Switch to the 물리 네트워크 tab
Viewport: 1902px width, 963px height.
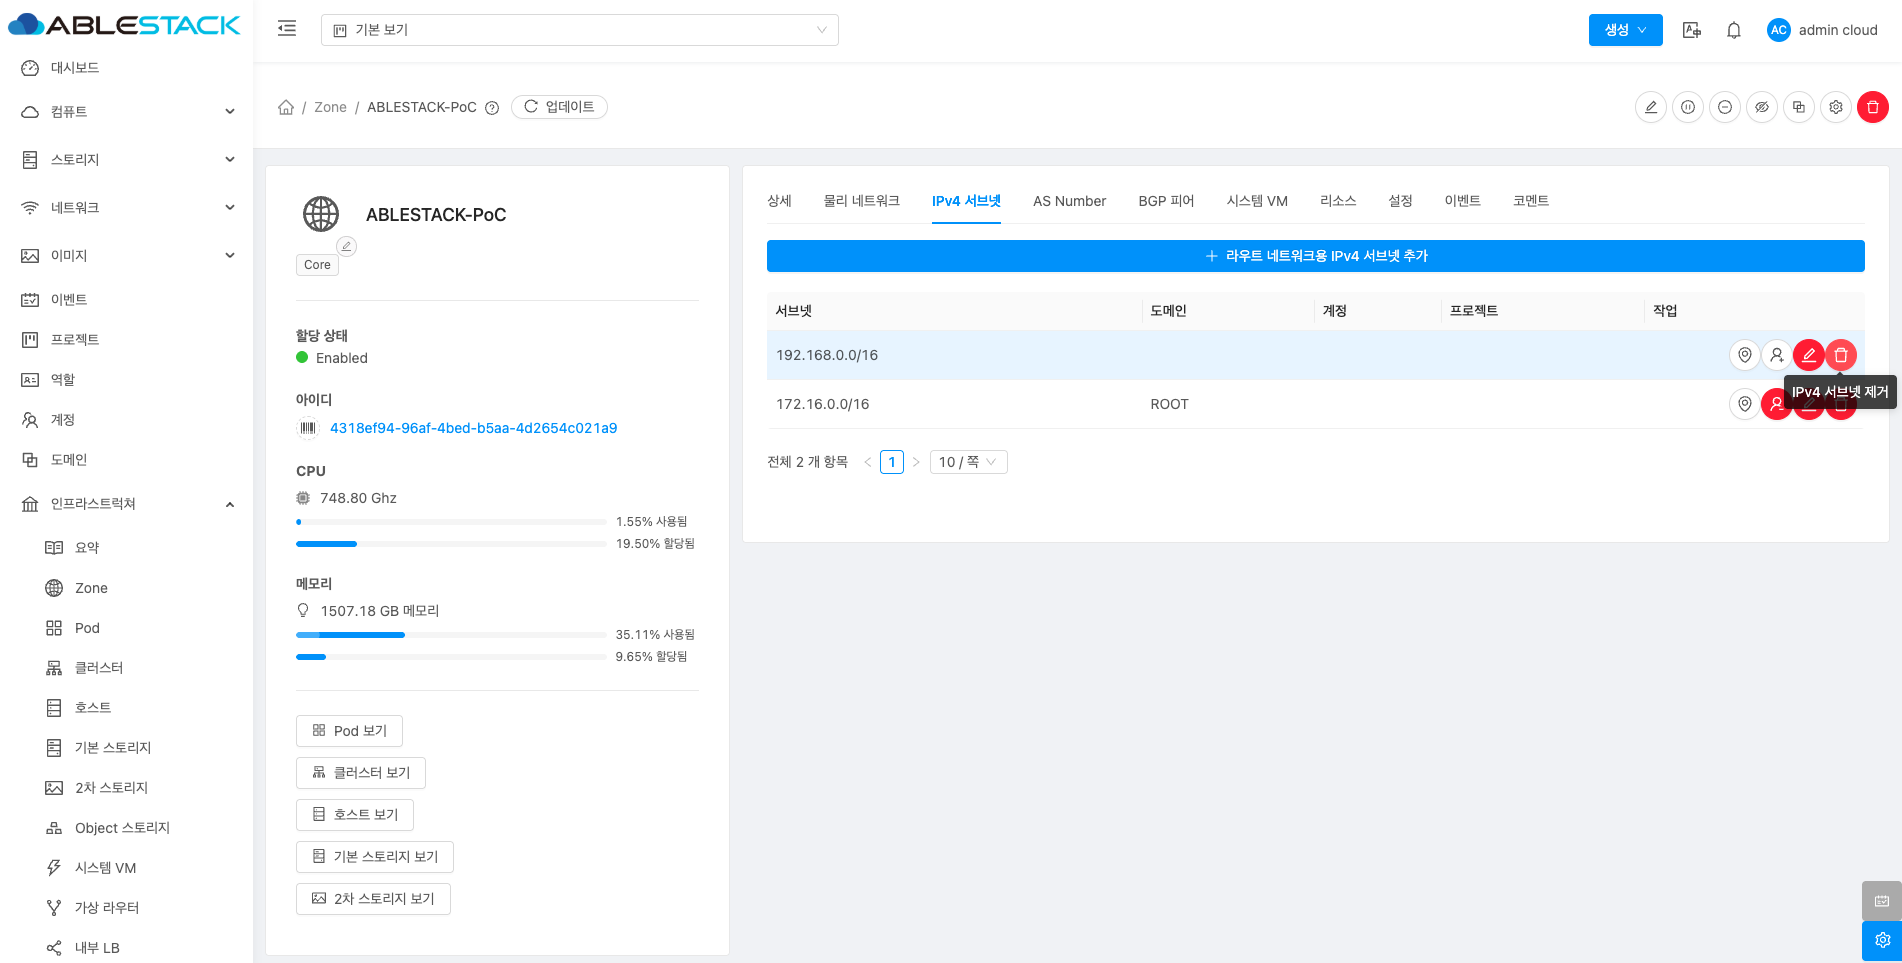point(861,201)
